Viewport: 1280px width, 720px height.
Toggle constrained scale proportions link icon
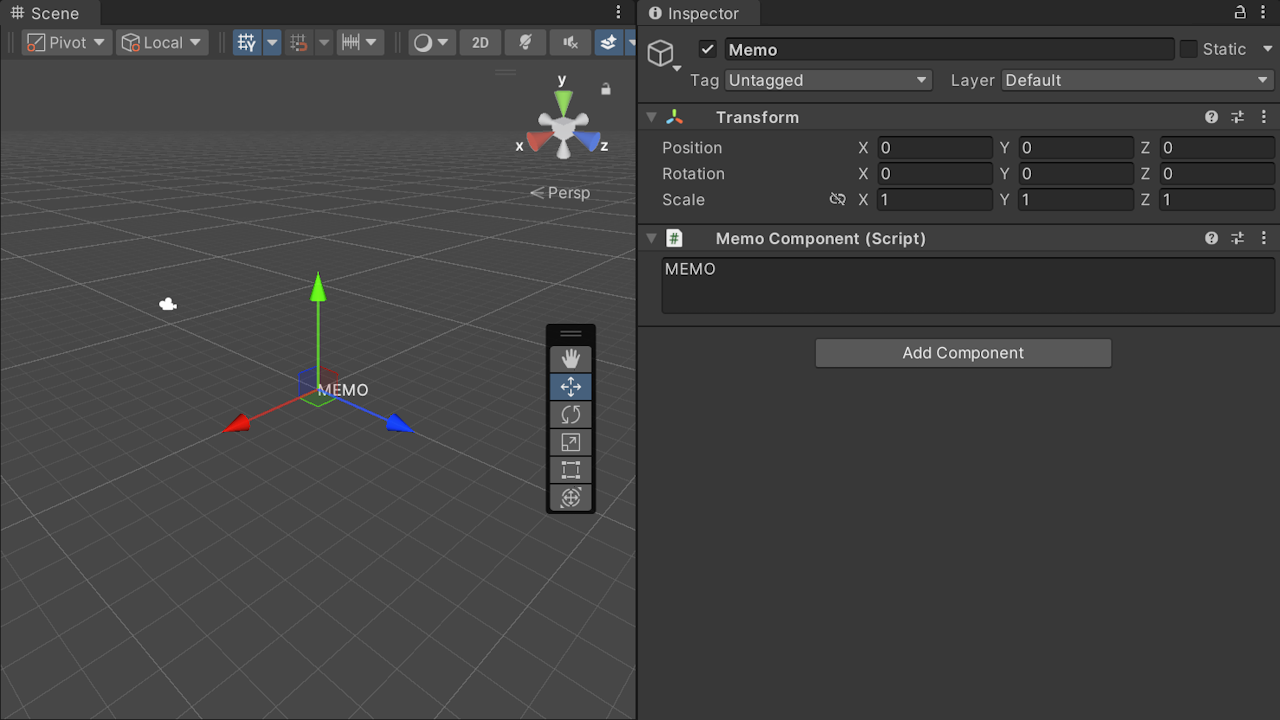point(838,199)
